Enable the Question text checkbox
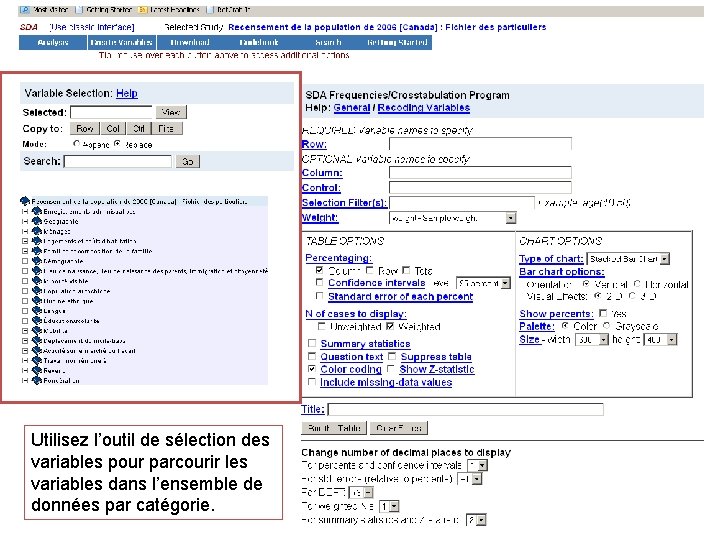This screenshot has width=720, height=540. click(312, 356)
